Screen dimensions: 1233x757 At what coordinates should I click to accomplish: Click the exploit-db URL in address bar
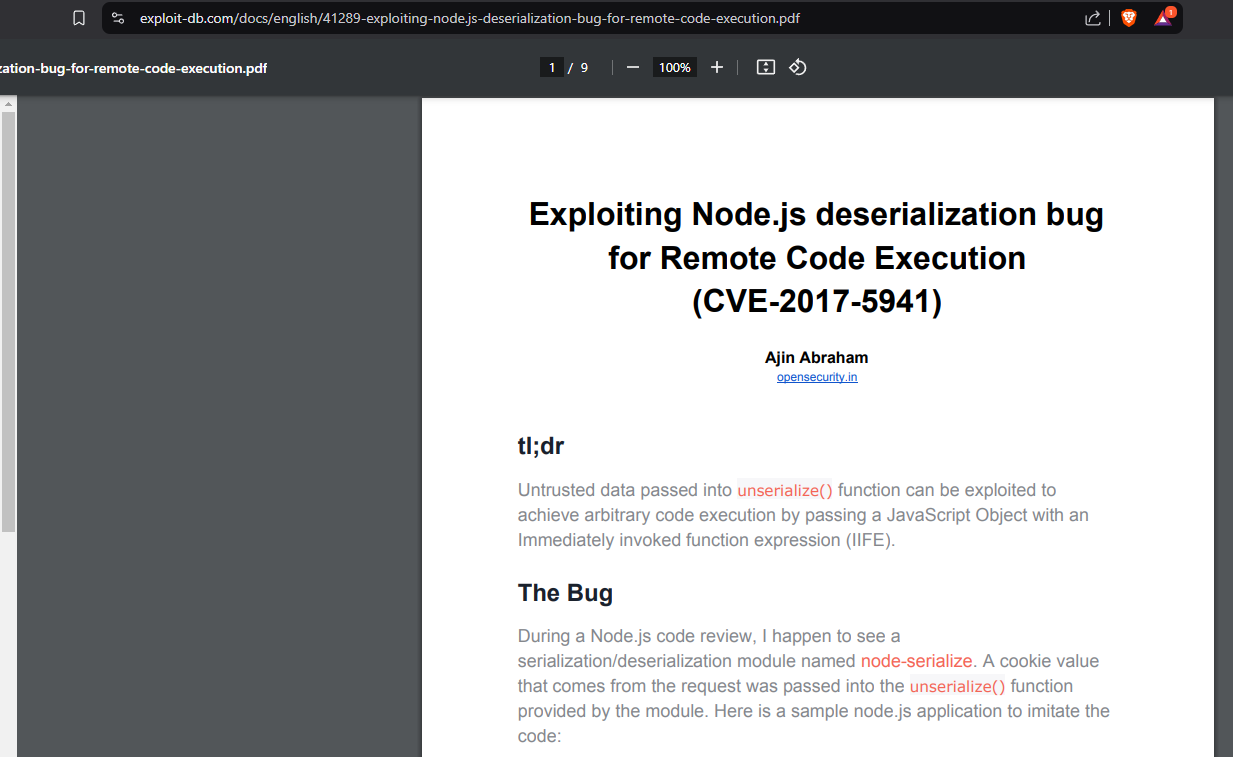coord(470,18)
